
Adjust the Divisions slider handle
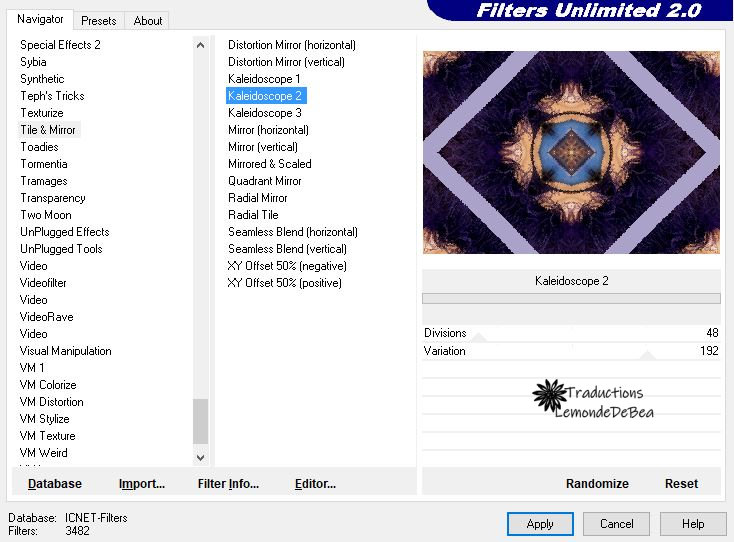(x=478, y=337)
